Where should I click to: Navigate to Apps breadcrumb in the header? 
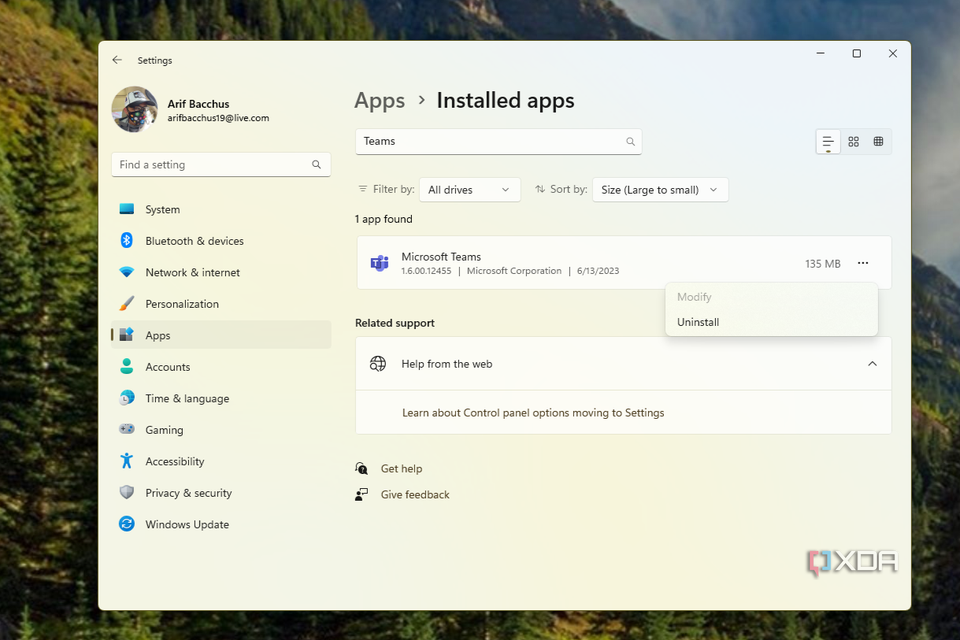(380, 101)
